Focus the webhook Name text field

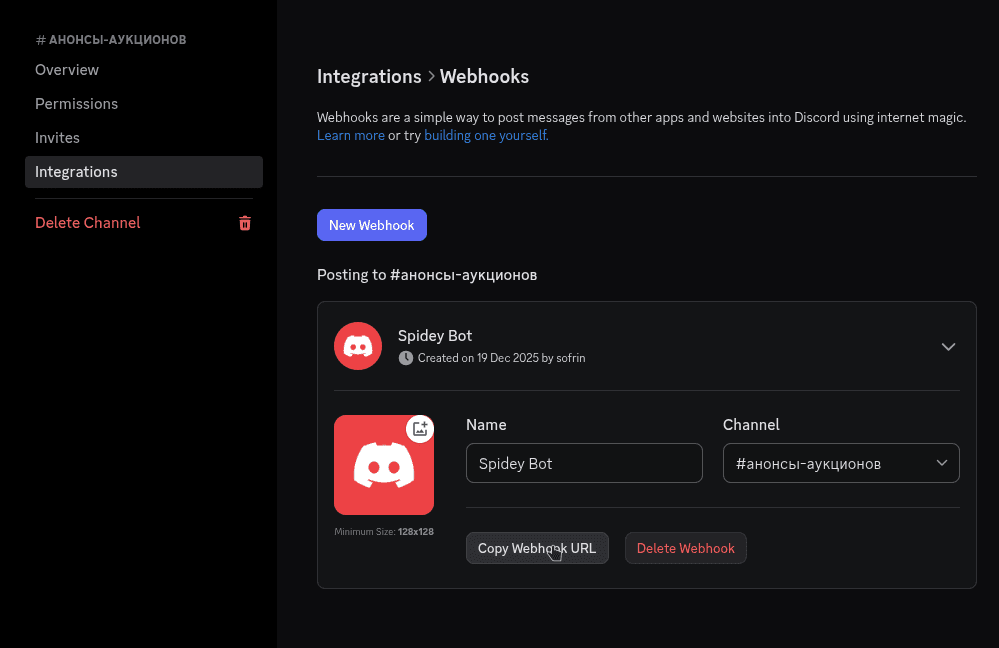pyautogui.click(x=584, y=463)
